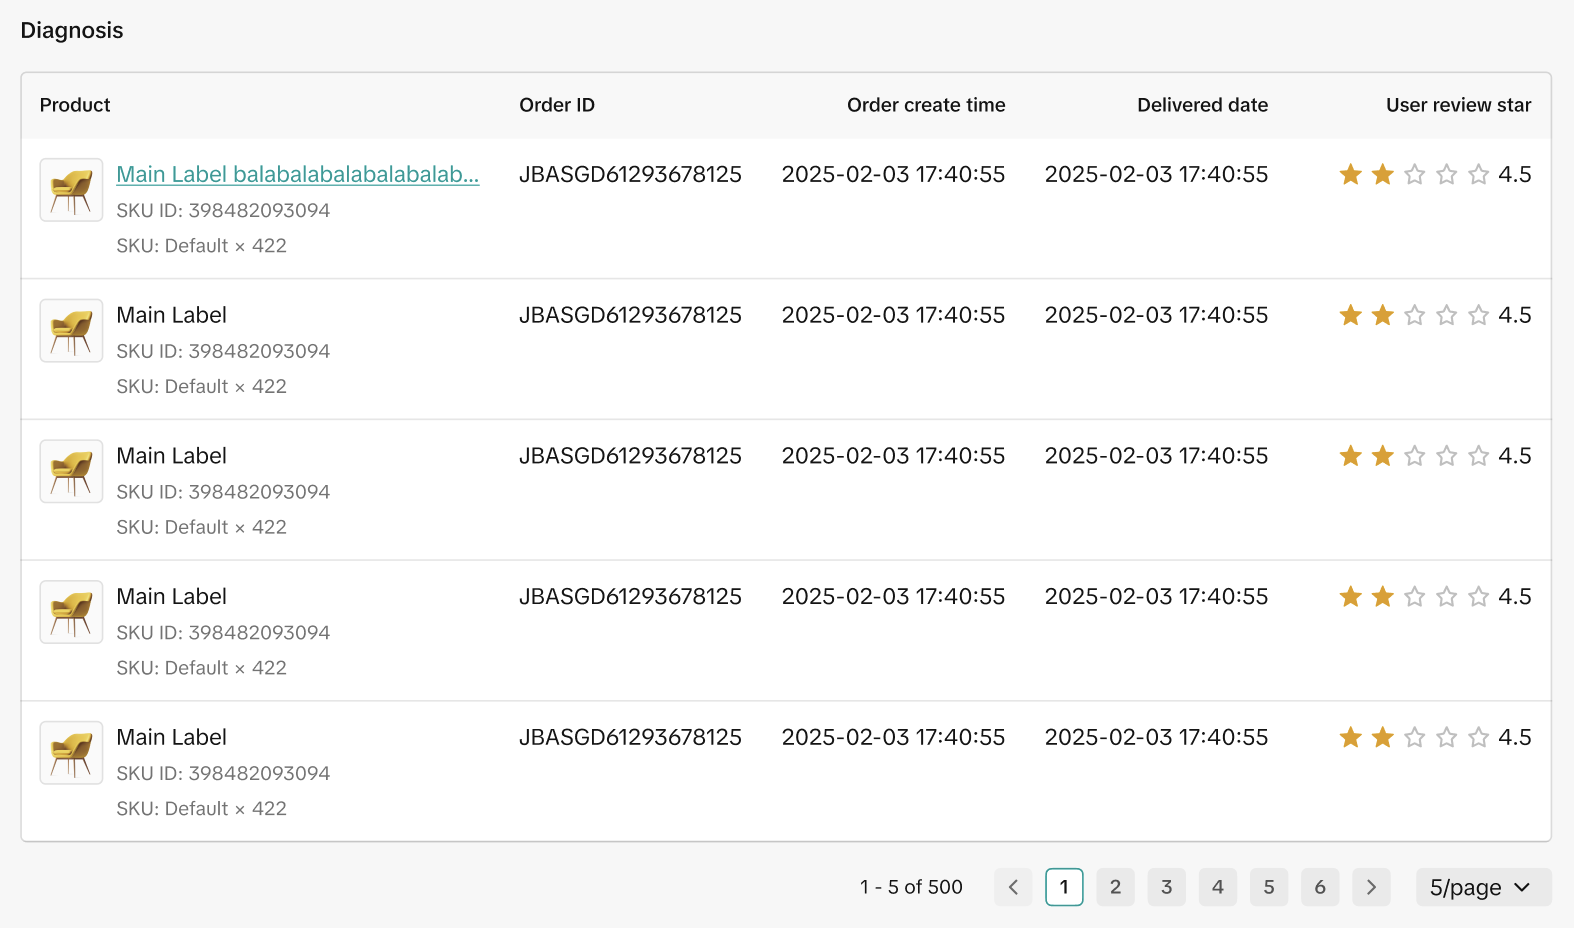Click chair thumbnail in third product row
The width and height of the screenshot is (1574, 928).
[71, 471]
